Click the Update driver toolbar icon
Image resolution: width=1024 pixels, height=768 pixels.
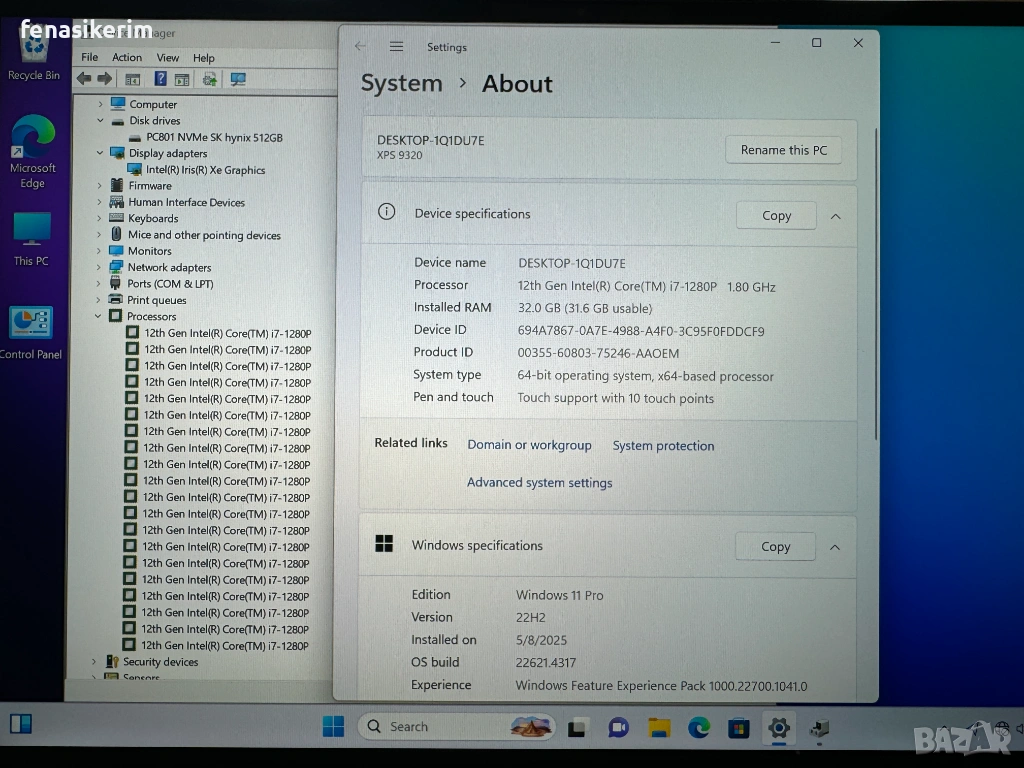click(209, 79)
